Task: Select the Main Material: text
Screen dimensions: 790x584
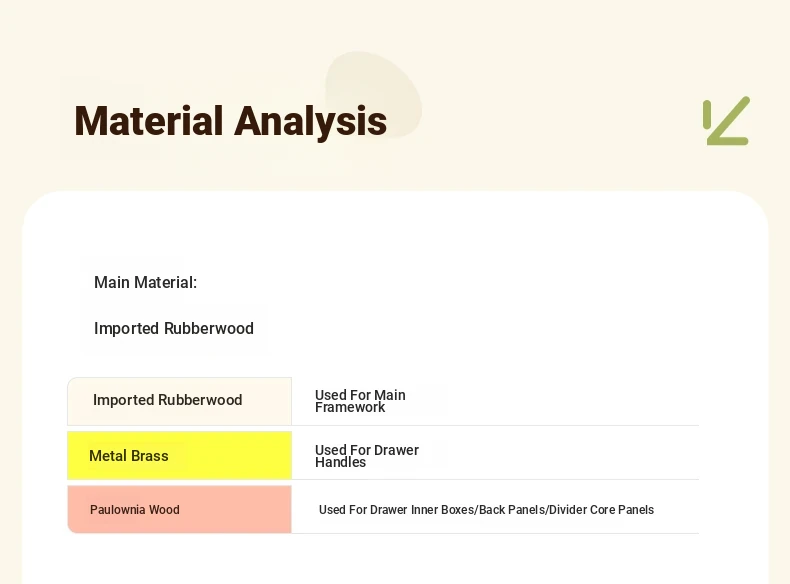Action: click(145, 282)
